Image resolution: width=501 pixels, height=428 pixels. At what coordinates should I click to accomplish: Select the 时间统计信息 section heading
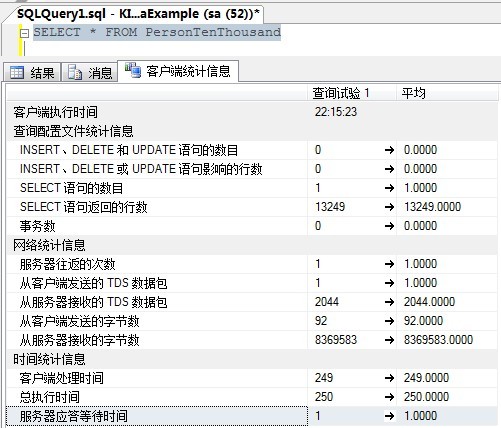pyautogui.click(x=49, y=359)
